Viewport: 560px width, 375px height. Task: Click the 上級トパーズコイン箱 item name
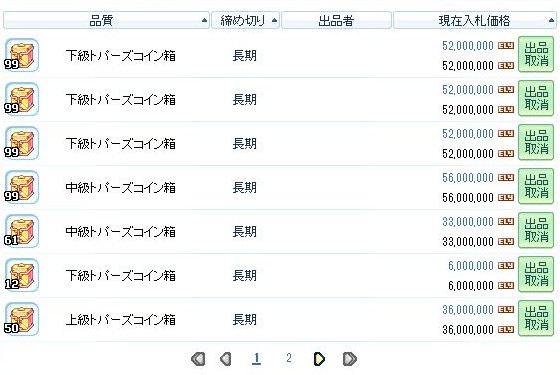click(x=121, y=320)
